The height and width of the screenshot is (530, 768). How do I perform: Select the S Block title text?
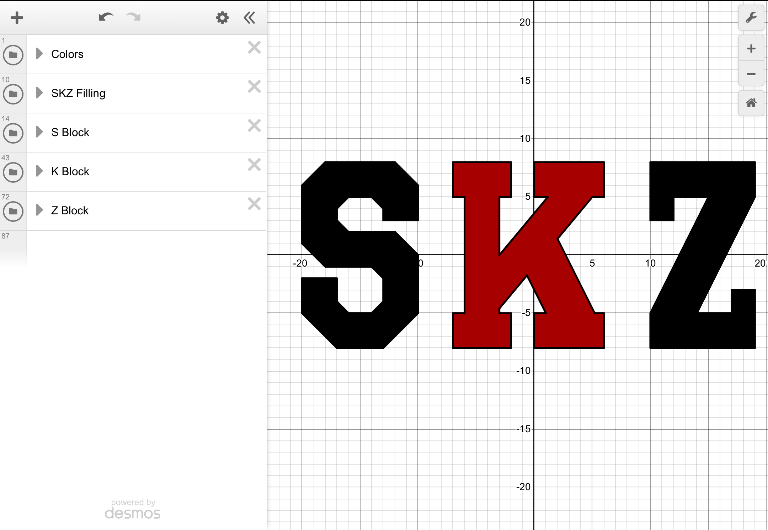point(70,132)
